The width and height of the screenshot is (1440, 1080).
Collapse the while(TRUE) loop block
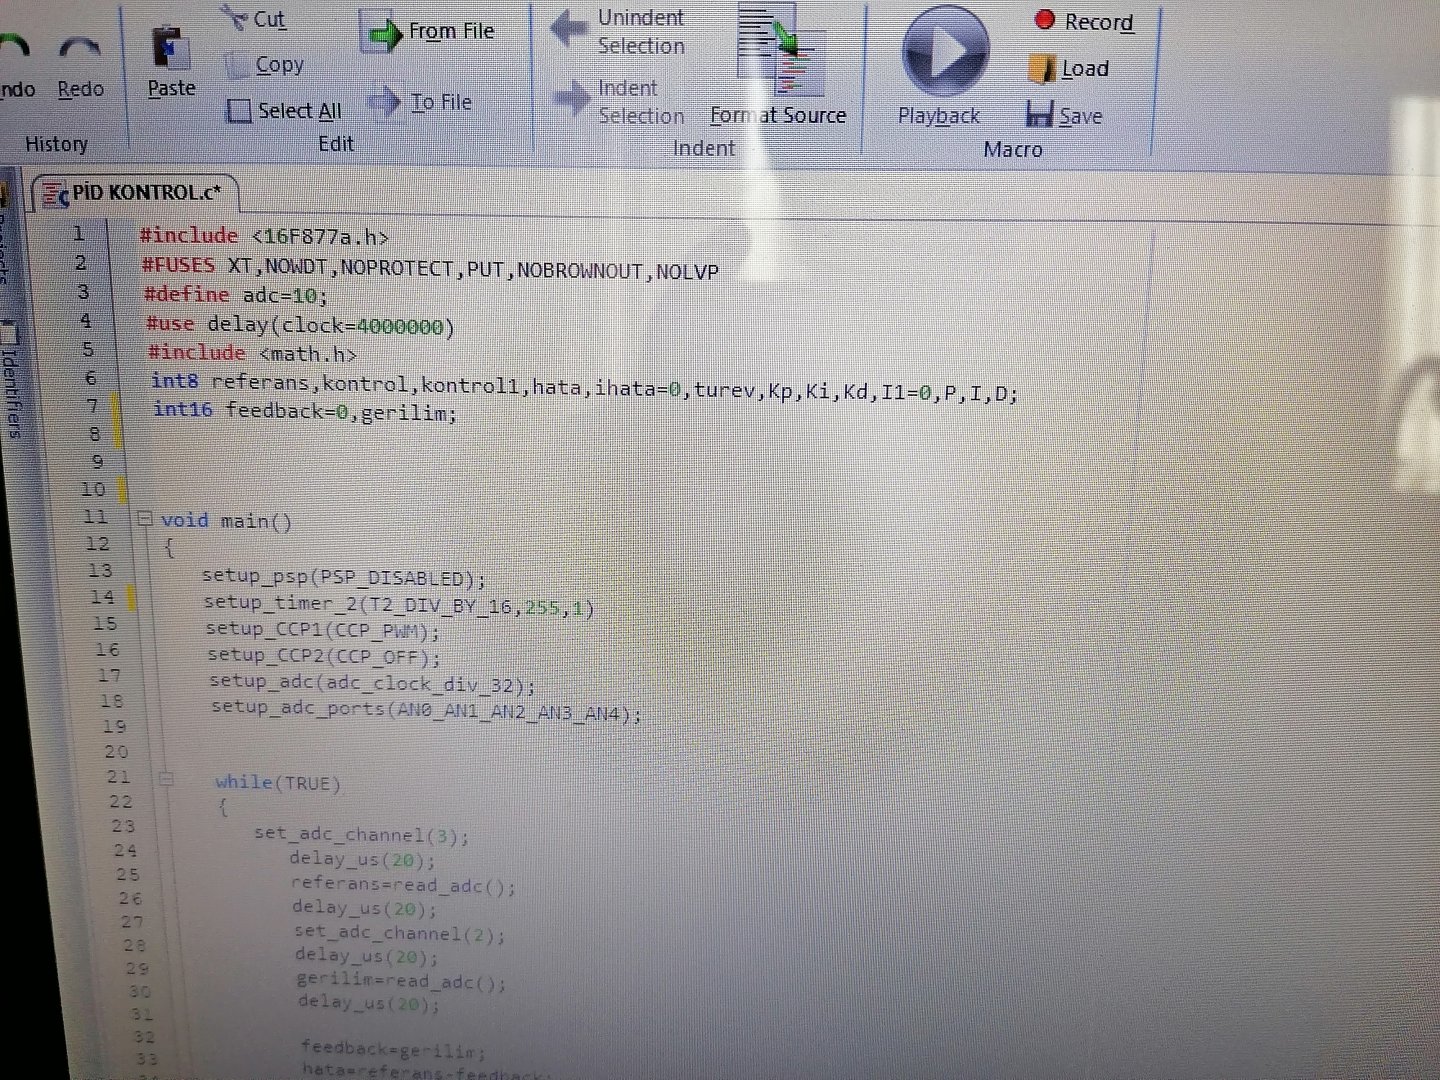click(167, 779)
